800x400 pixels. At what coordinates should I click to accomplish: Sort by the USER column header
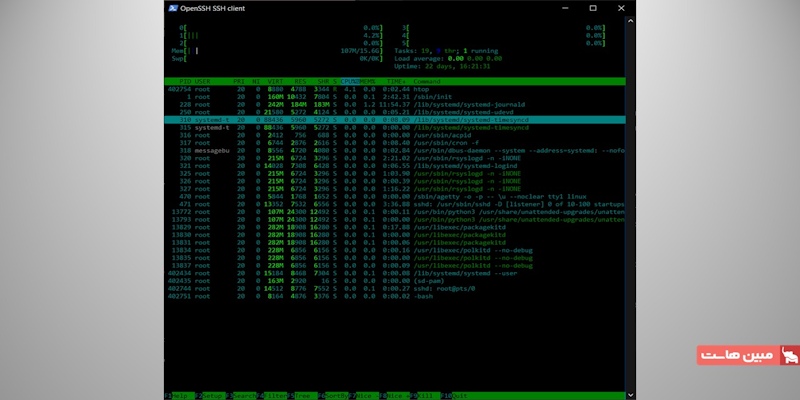[203, 82]
